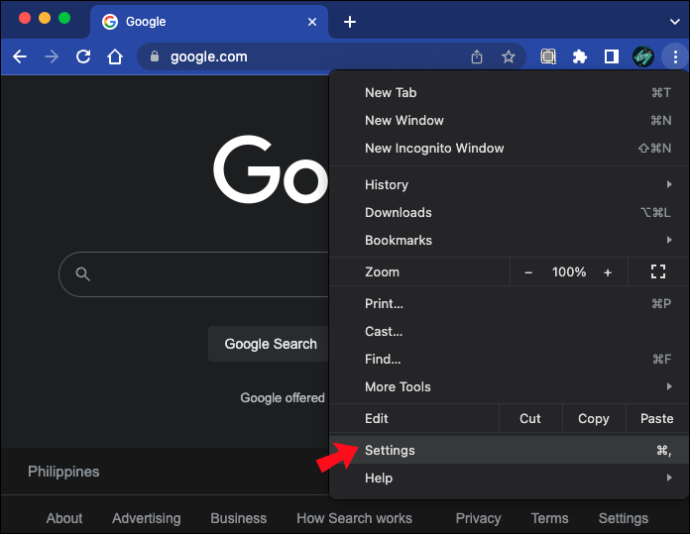Click the Google search input field
Screen dimensions: 690x534
[194, 274]
